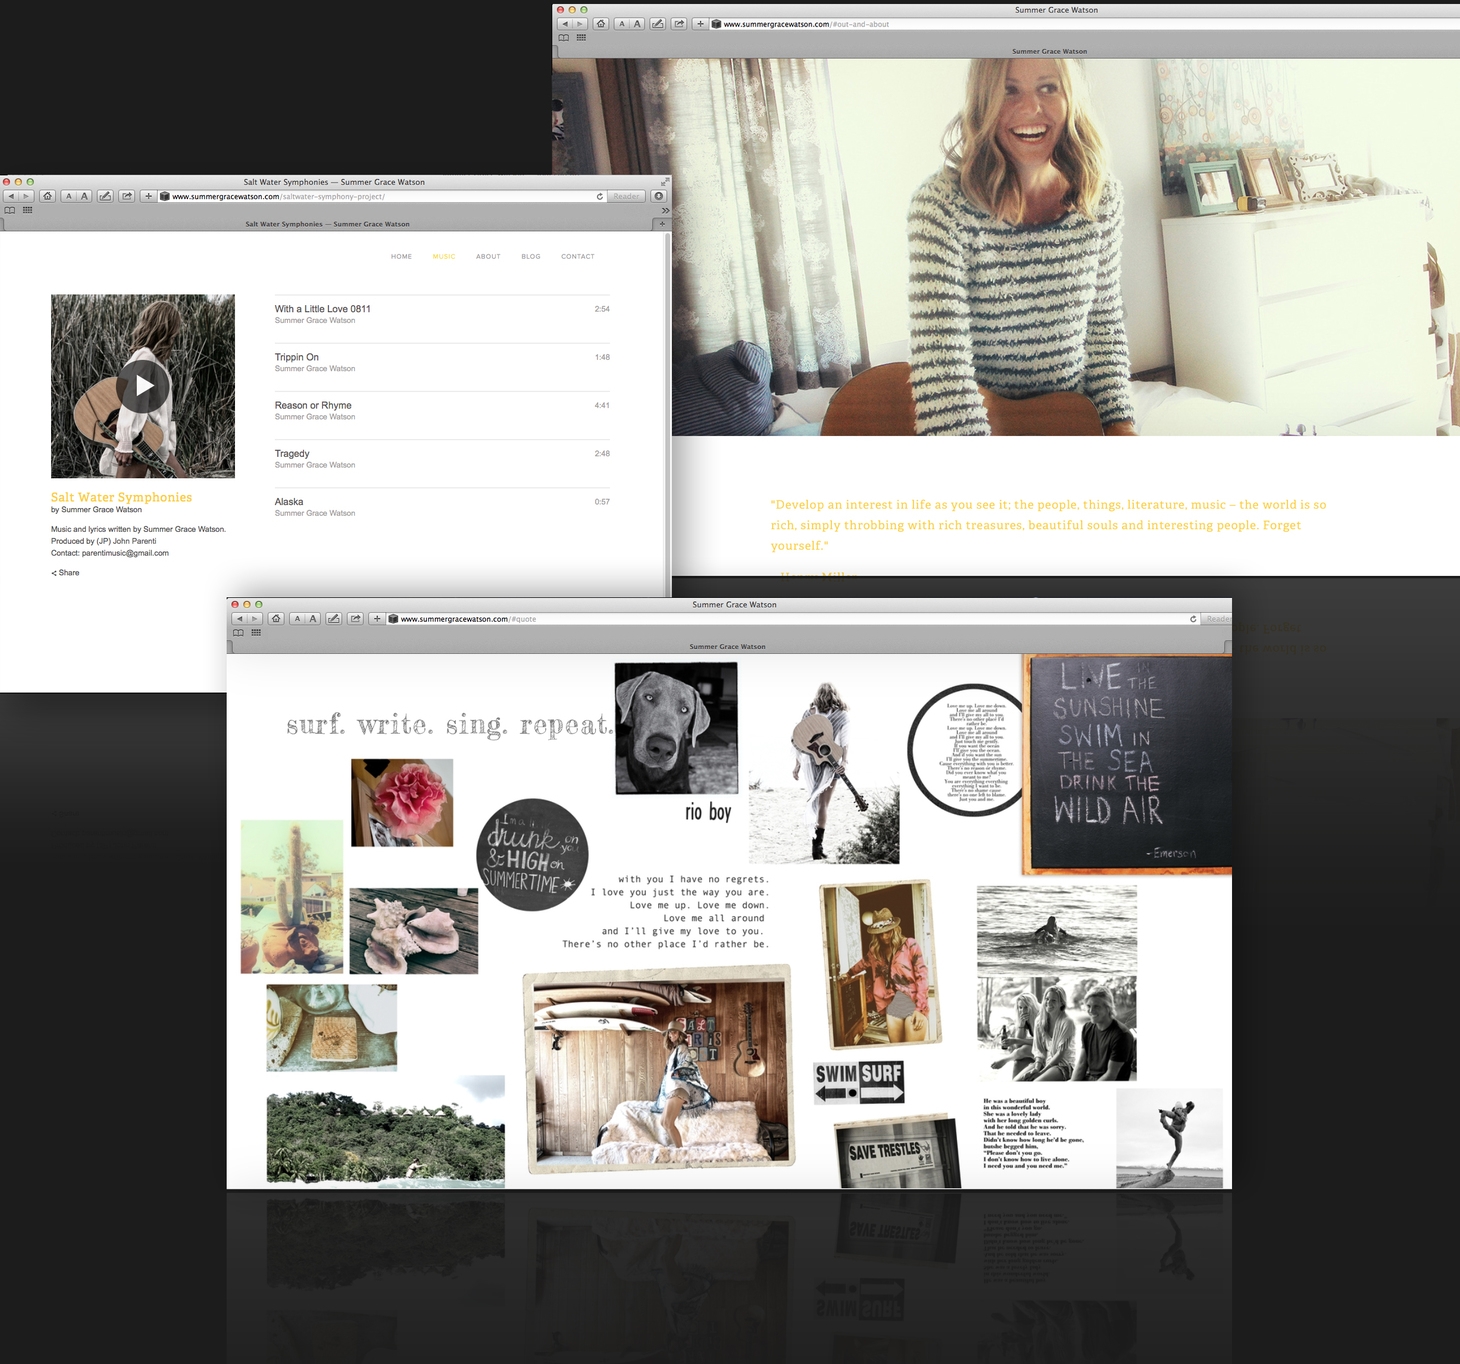Open new tab in Salt Water Symphonies window
This screenshot has width=1460, height=1364.
point(662,224)
